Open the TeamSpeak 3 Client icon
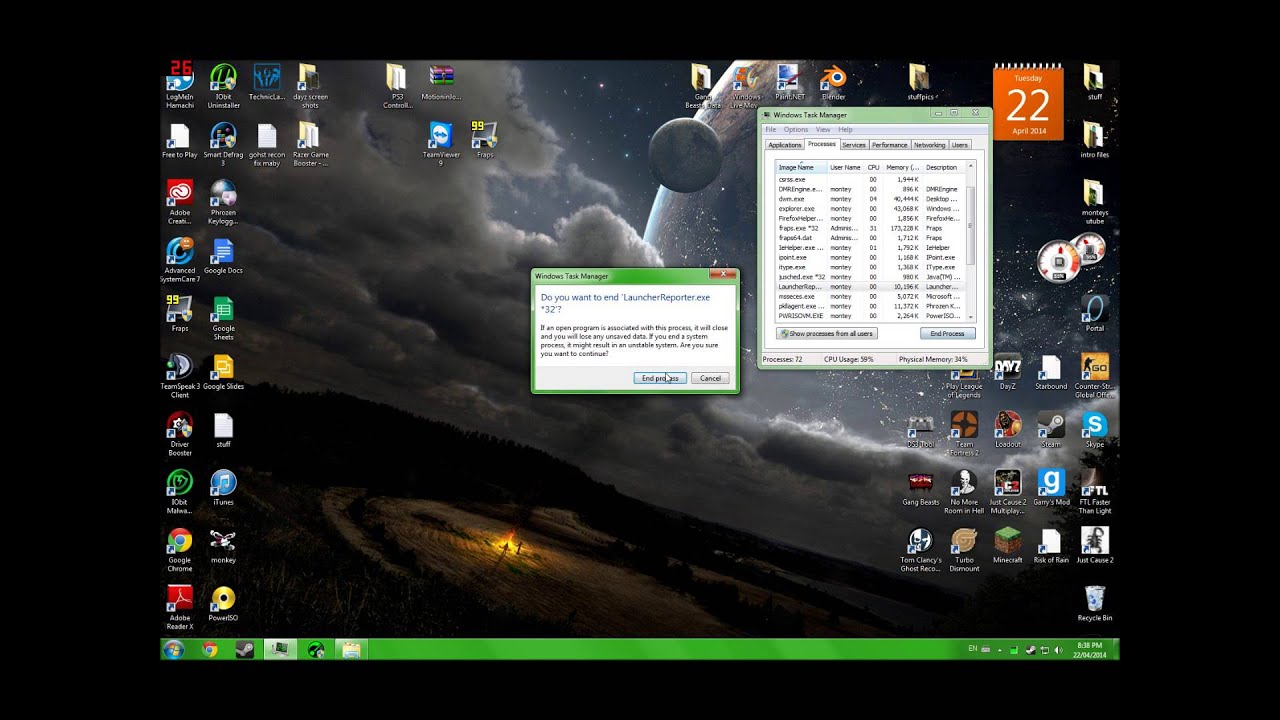The image size is (1280, 720). pyautogui.click(x=180, y=376)
